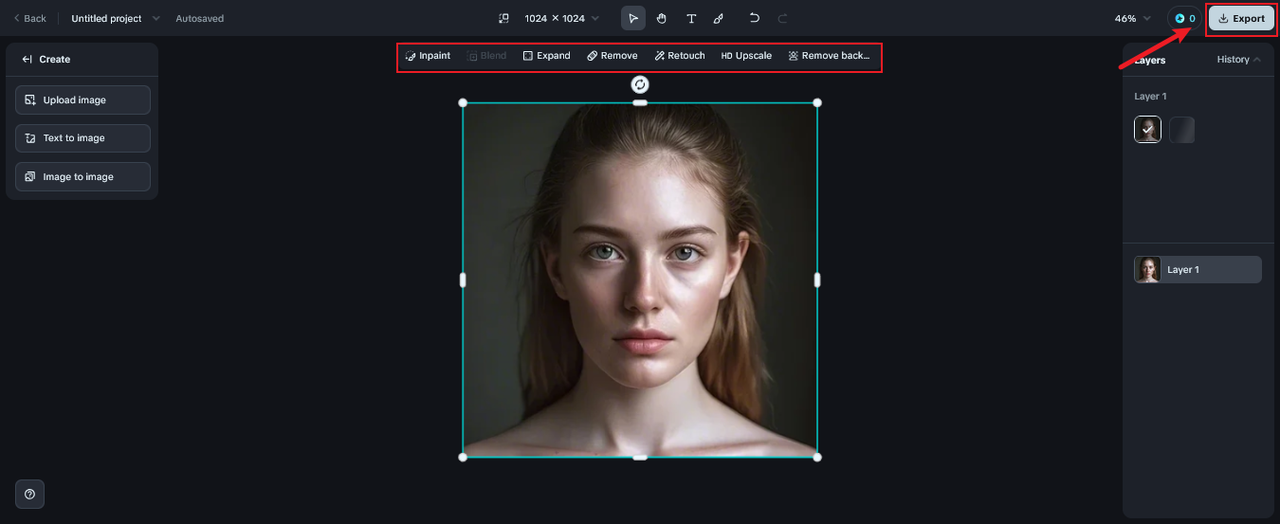The image size is (1280, 524).
Task: Click the top-left corner resize handle
Action: (463, 103)
